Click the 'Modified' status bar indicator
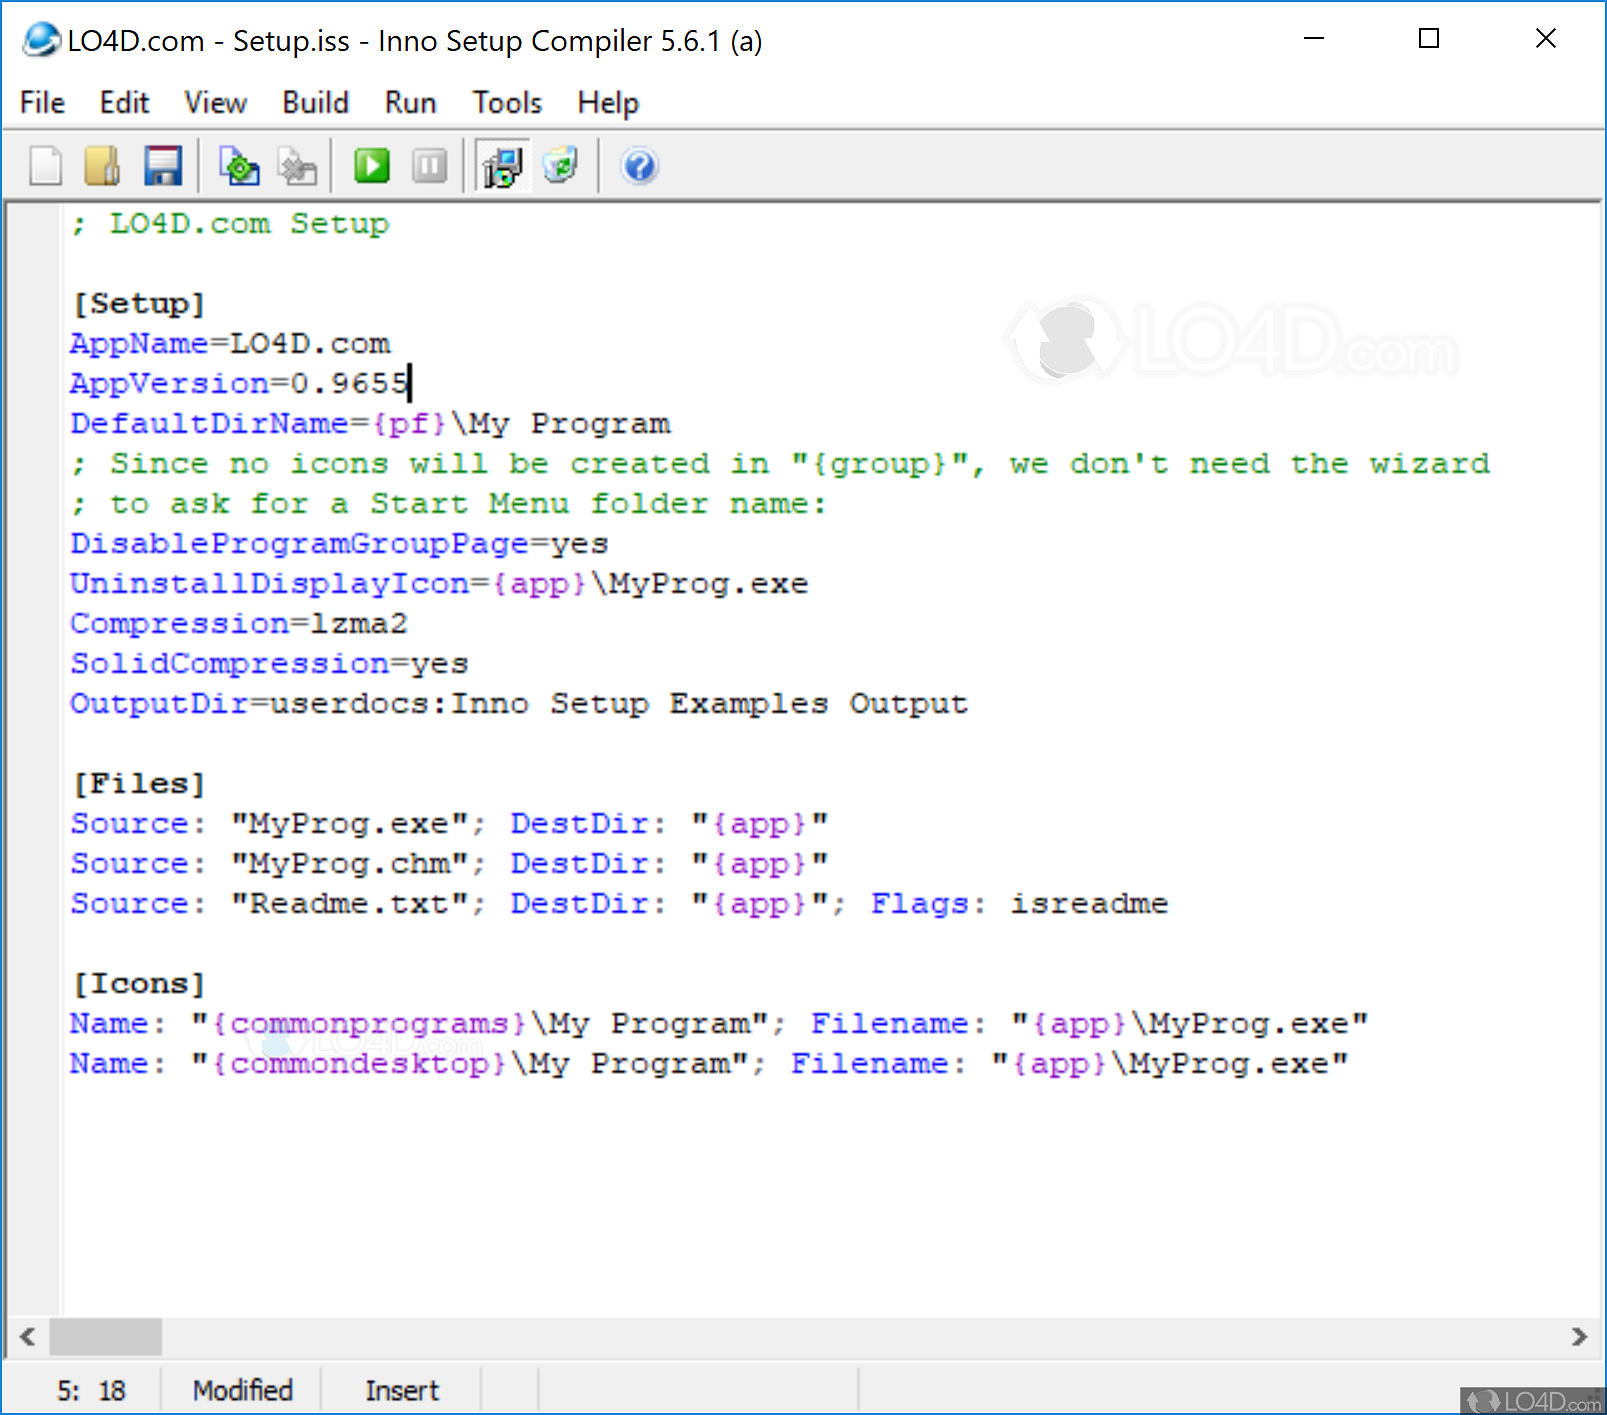 [x=243, y=1391]
